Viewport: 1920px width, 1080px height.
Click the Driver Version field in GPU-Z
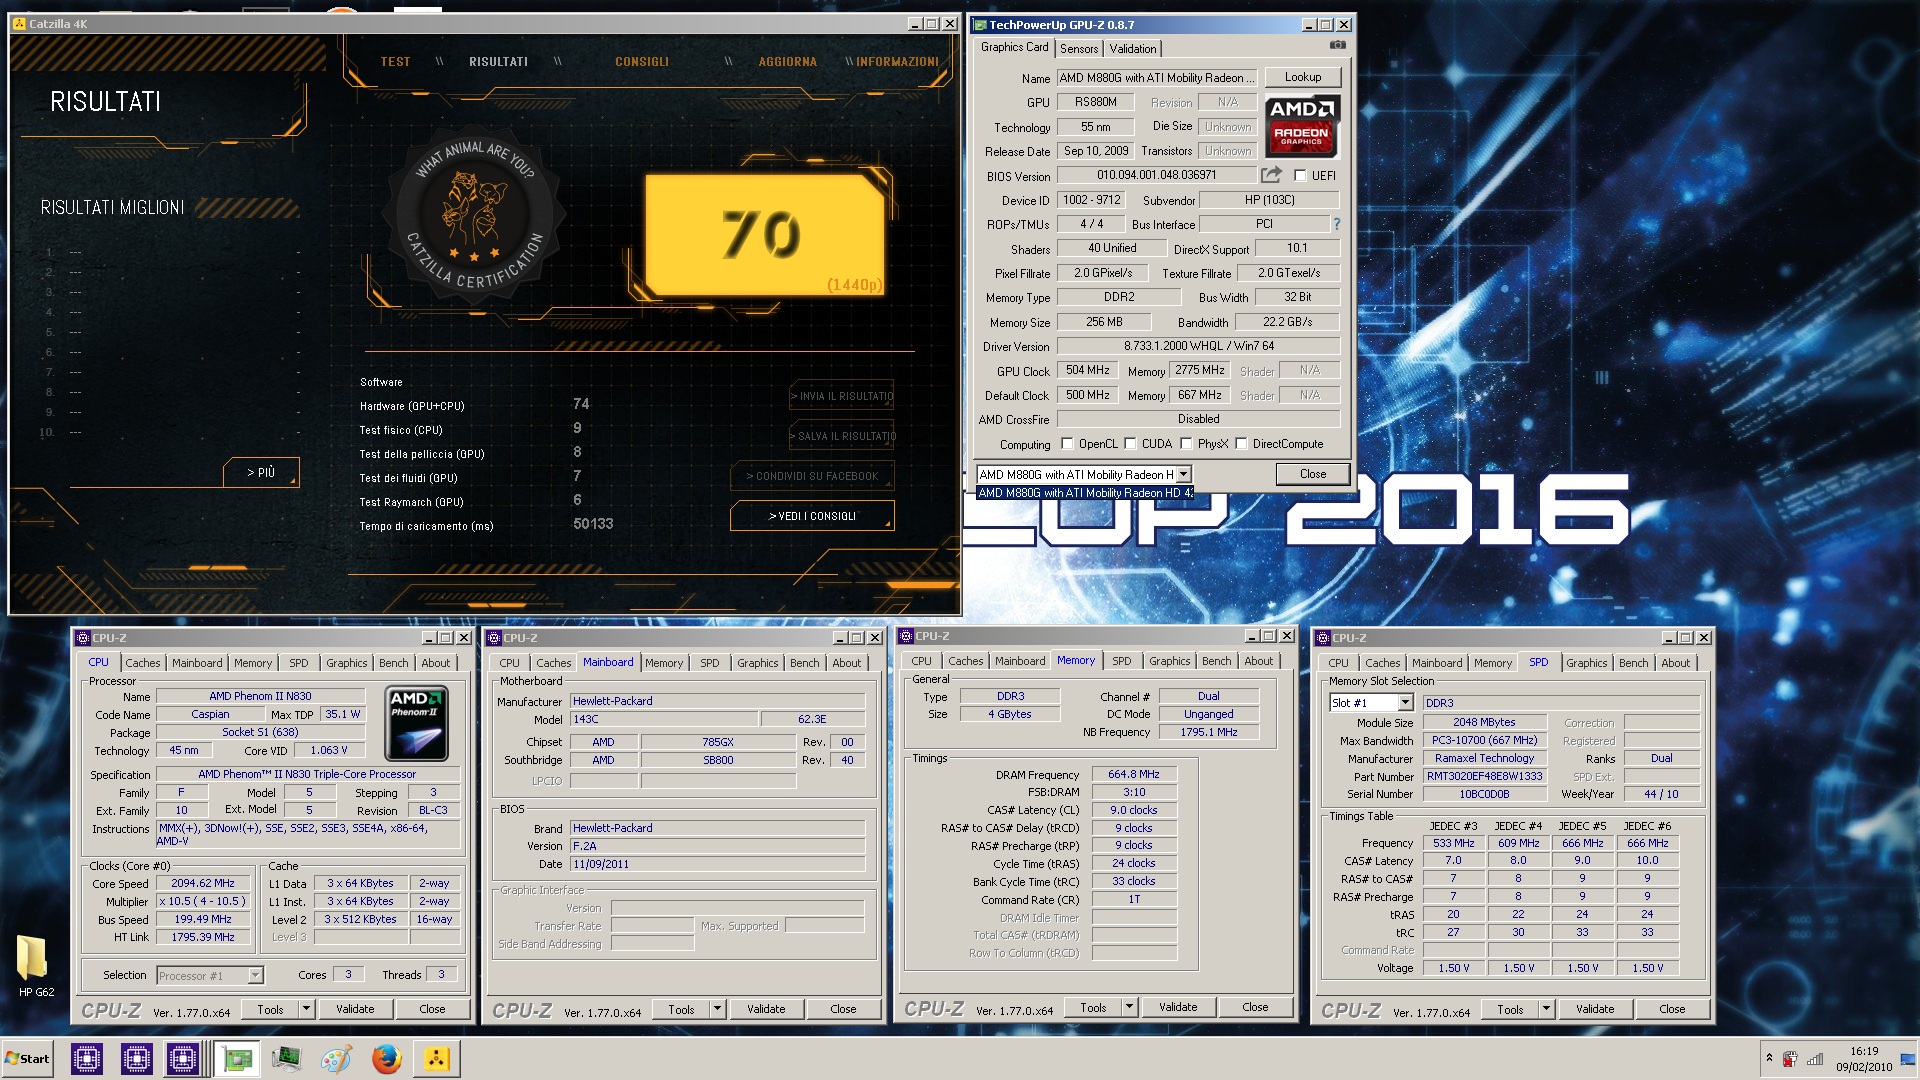[x=1198, y=346]
